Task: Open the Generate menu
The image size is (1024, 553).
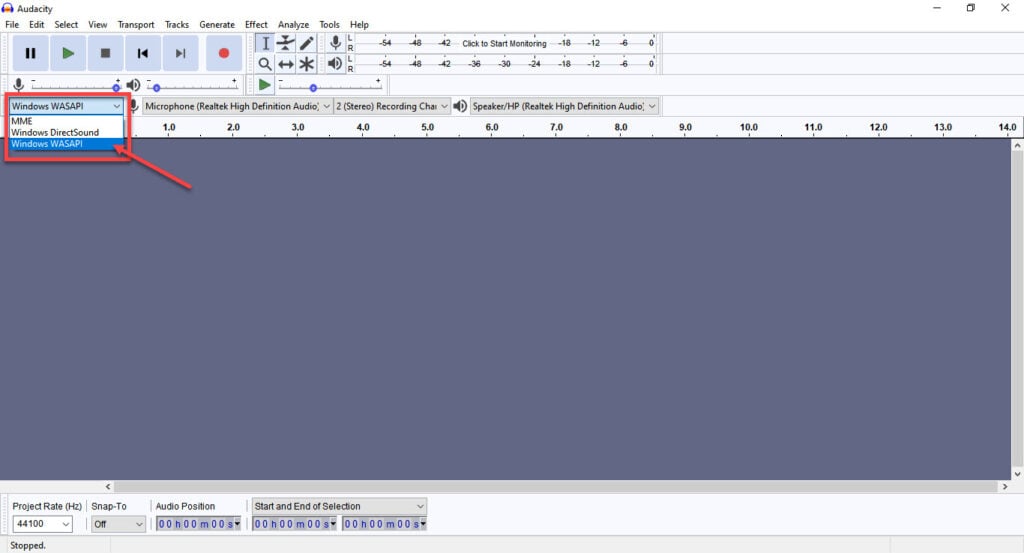Action: [217, 24]
